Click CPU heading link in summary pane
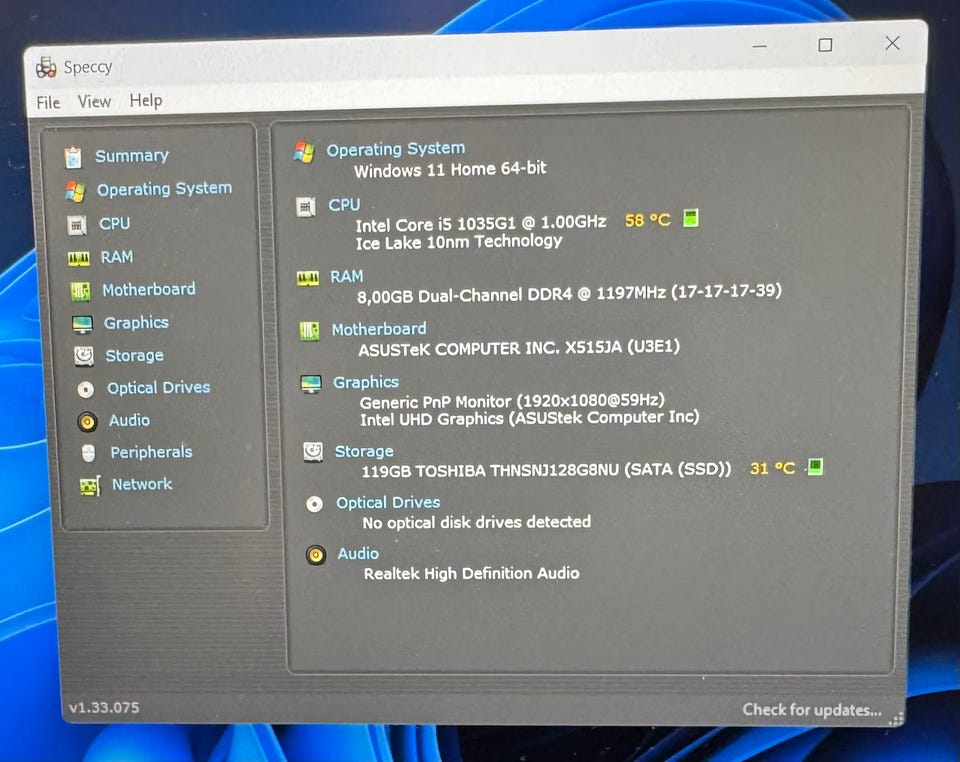960x762 pixels. point(344,204)
